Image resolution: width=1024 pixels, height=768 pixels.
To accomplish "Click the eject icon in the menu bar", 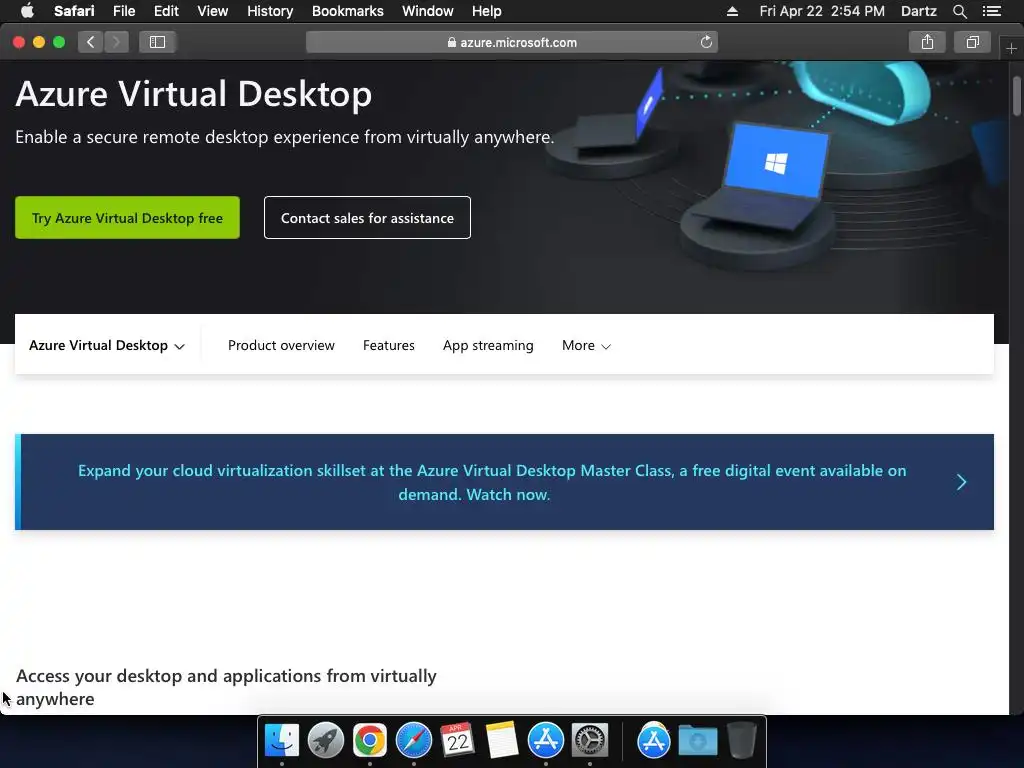I will 733,11.
